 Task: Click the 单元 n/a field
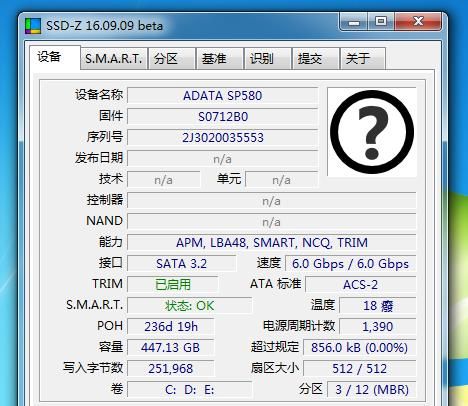tap(282, 180)
